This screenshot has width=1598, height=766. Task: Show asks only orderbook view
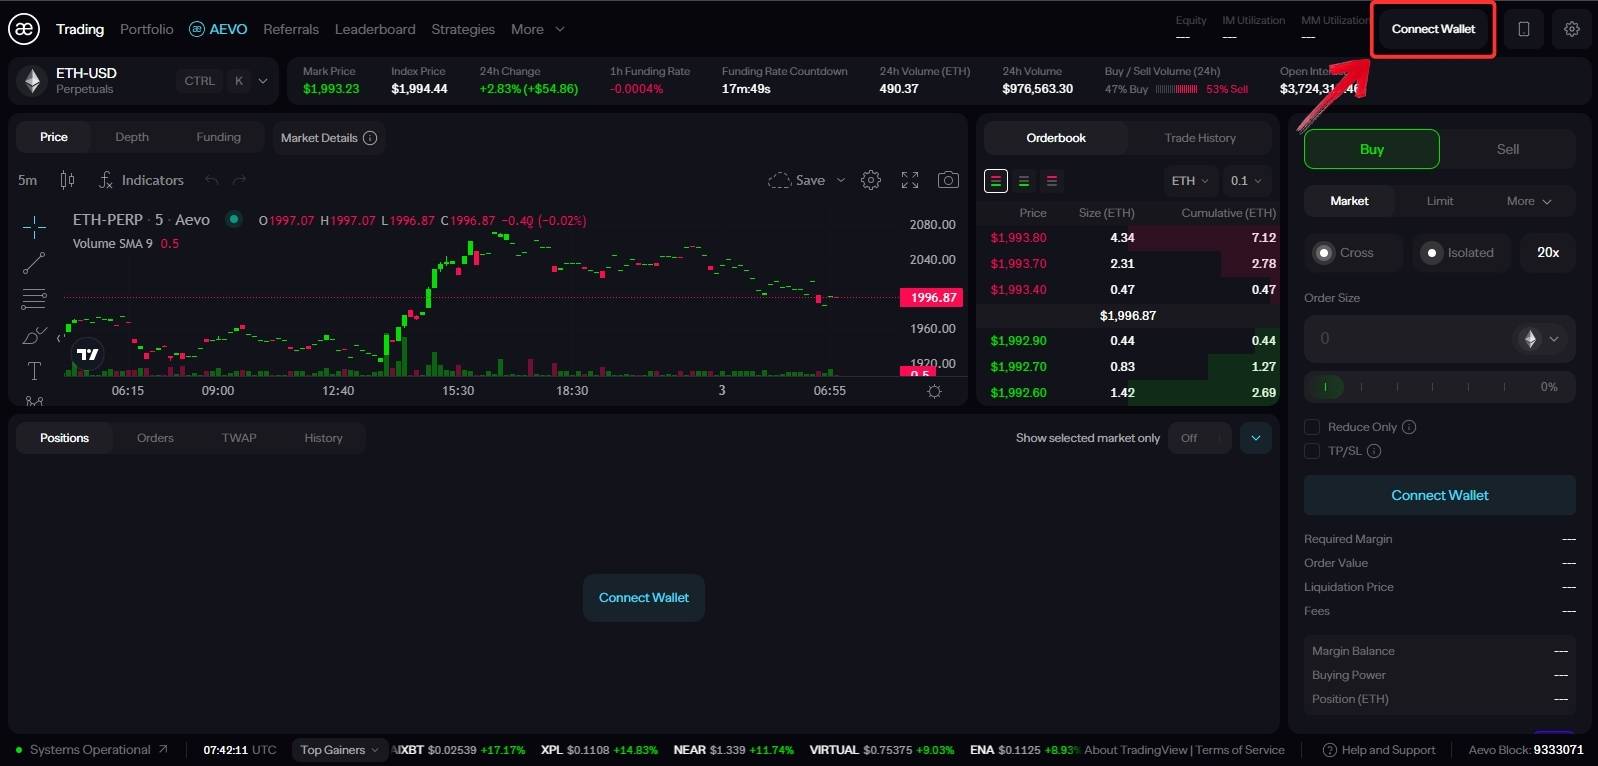tap(1052, 181)
